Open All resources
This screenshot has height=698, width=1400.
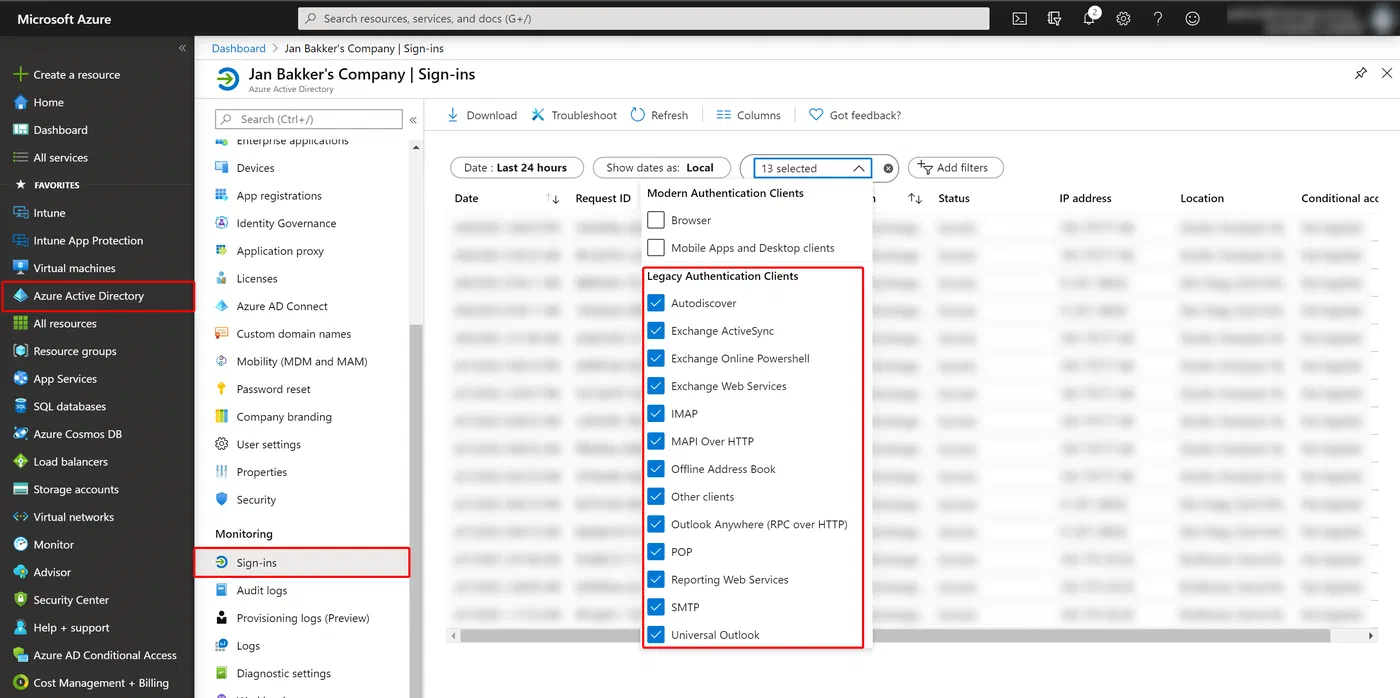point(65,323)
